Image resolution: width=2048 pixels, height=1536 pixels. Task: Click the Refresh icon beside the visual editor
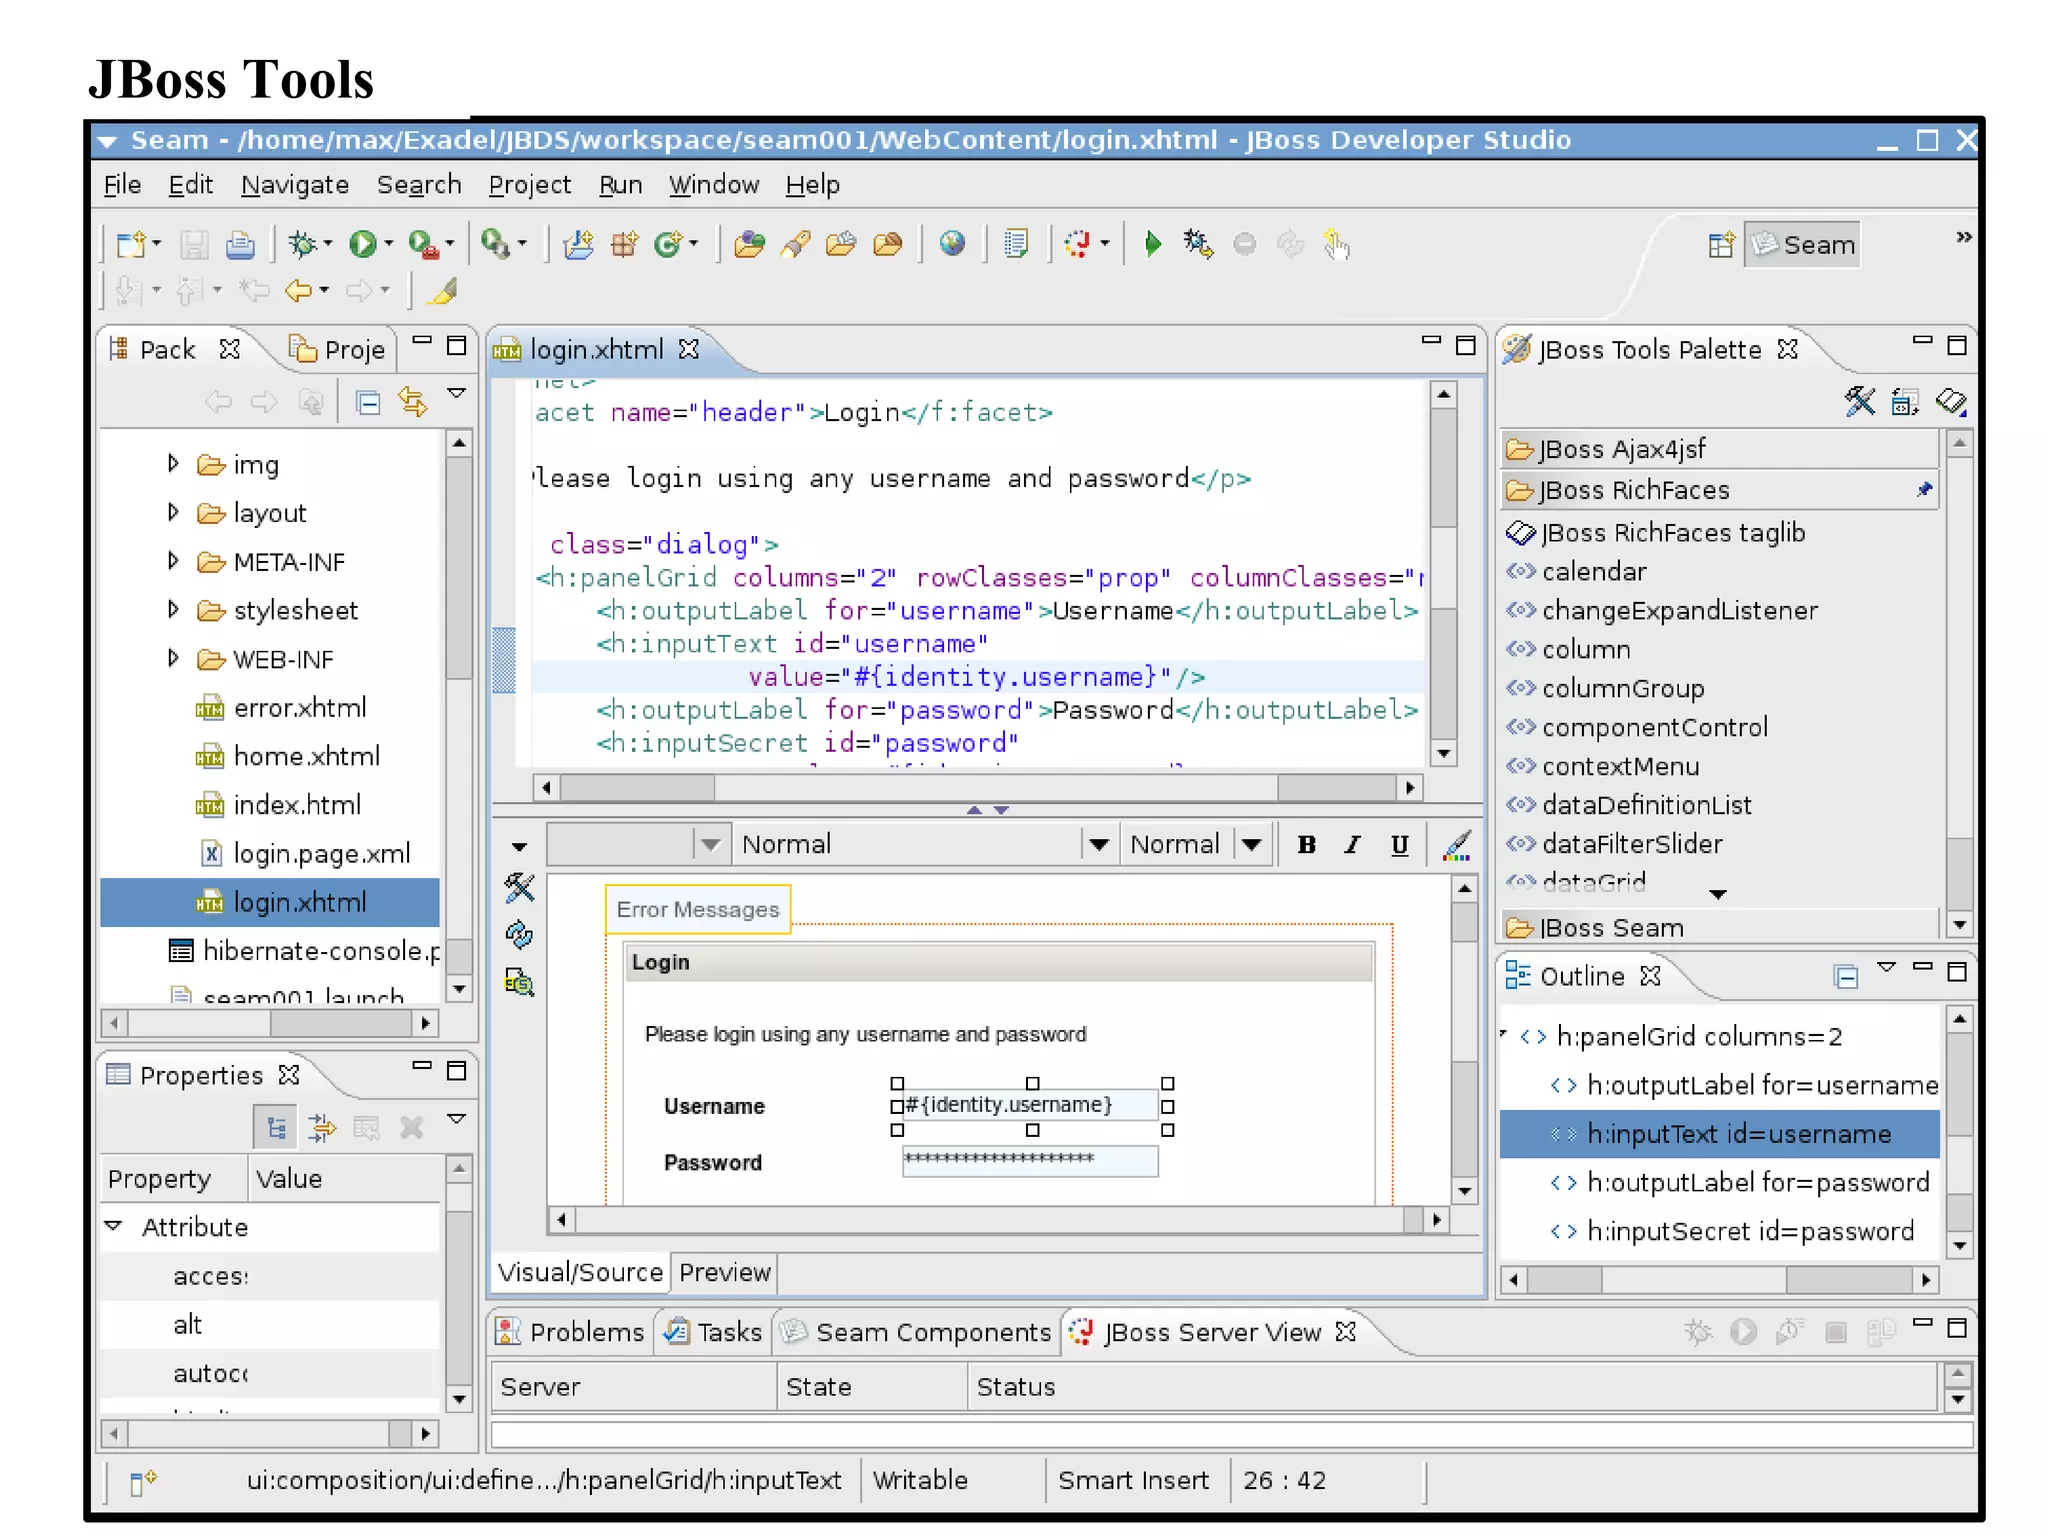pos(519,935)
